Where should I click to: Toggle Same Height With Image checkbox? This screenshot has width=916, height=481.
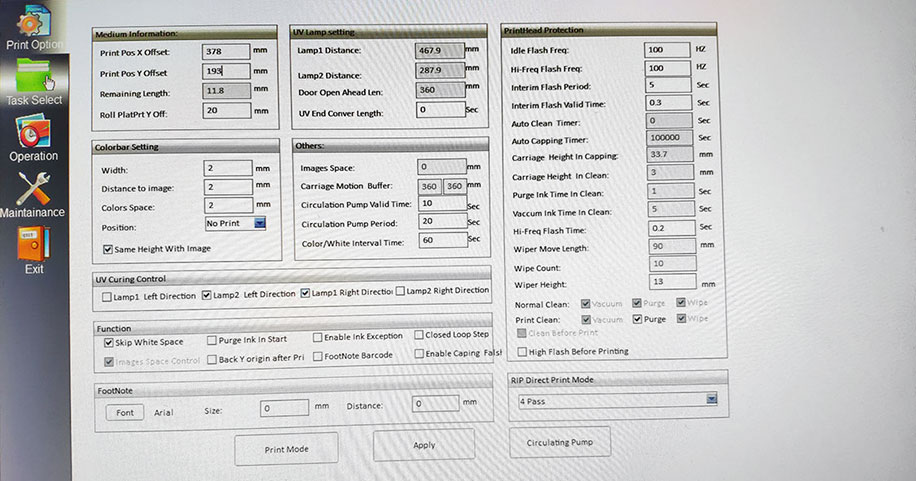(x=107, y=248)
